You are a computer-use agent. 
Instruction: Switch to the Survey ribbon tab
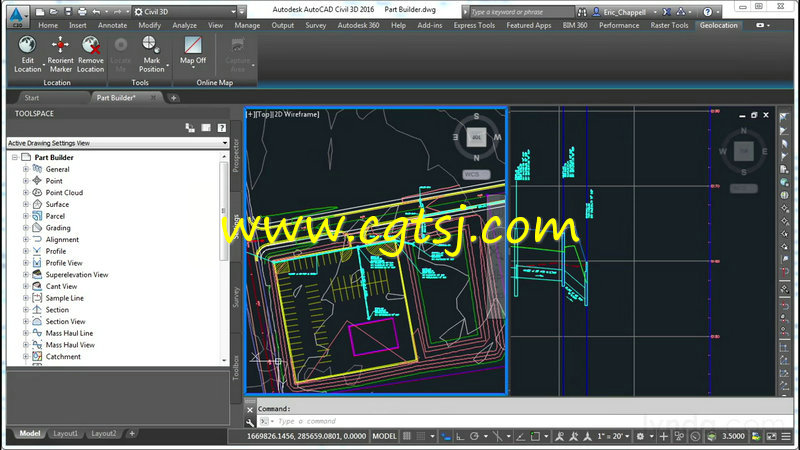315,25
